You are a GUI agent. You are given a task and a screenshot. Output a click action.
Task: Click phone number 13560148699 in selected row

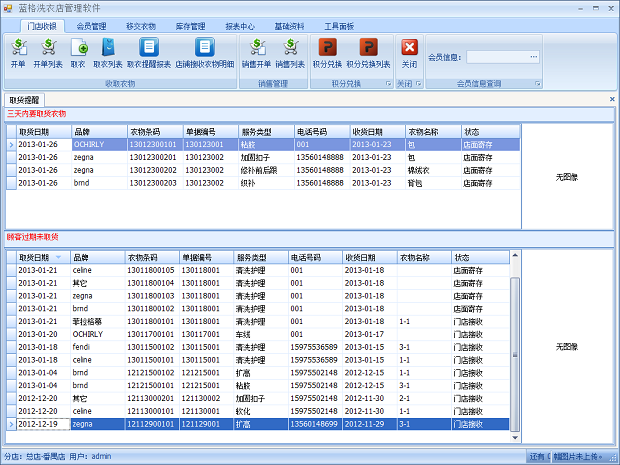click(315, 424)
